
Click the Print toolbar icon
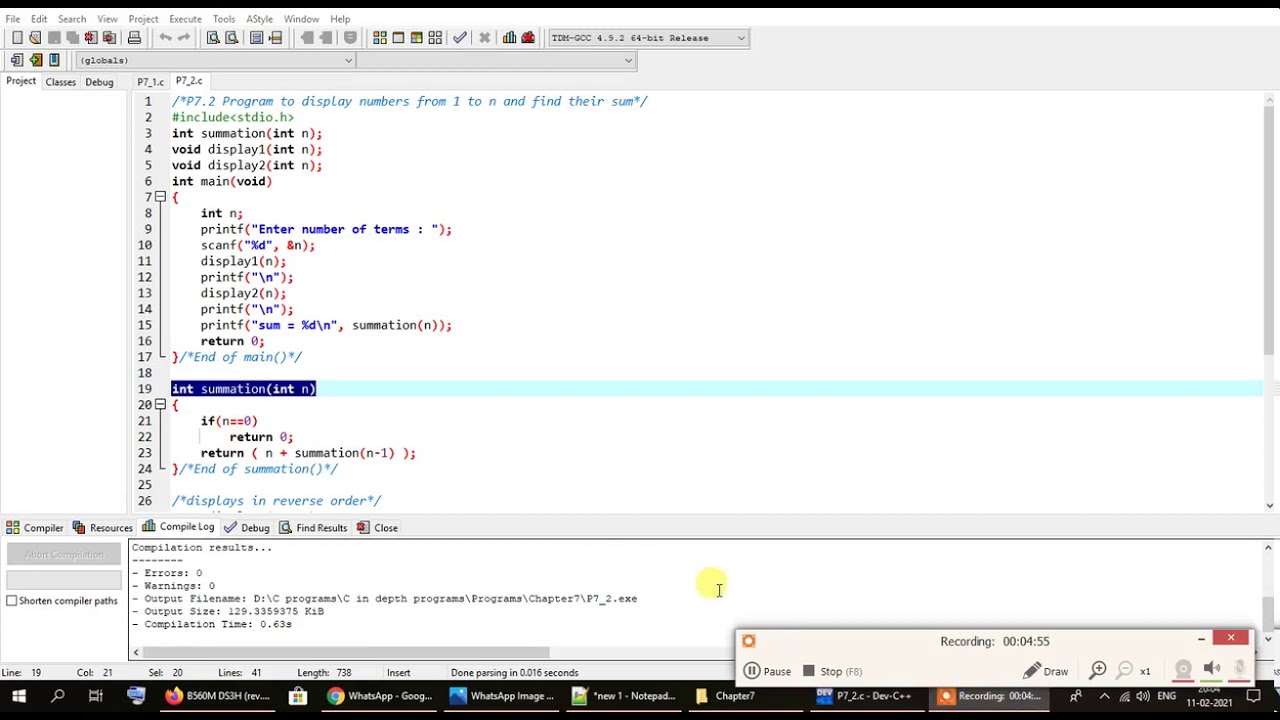pos(134,38)
